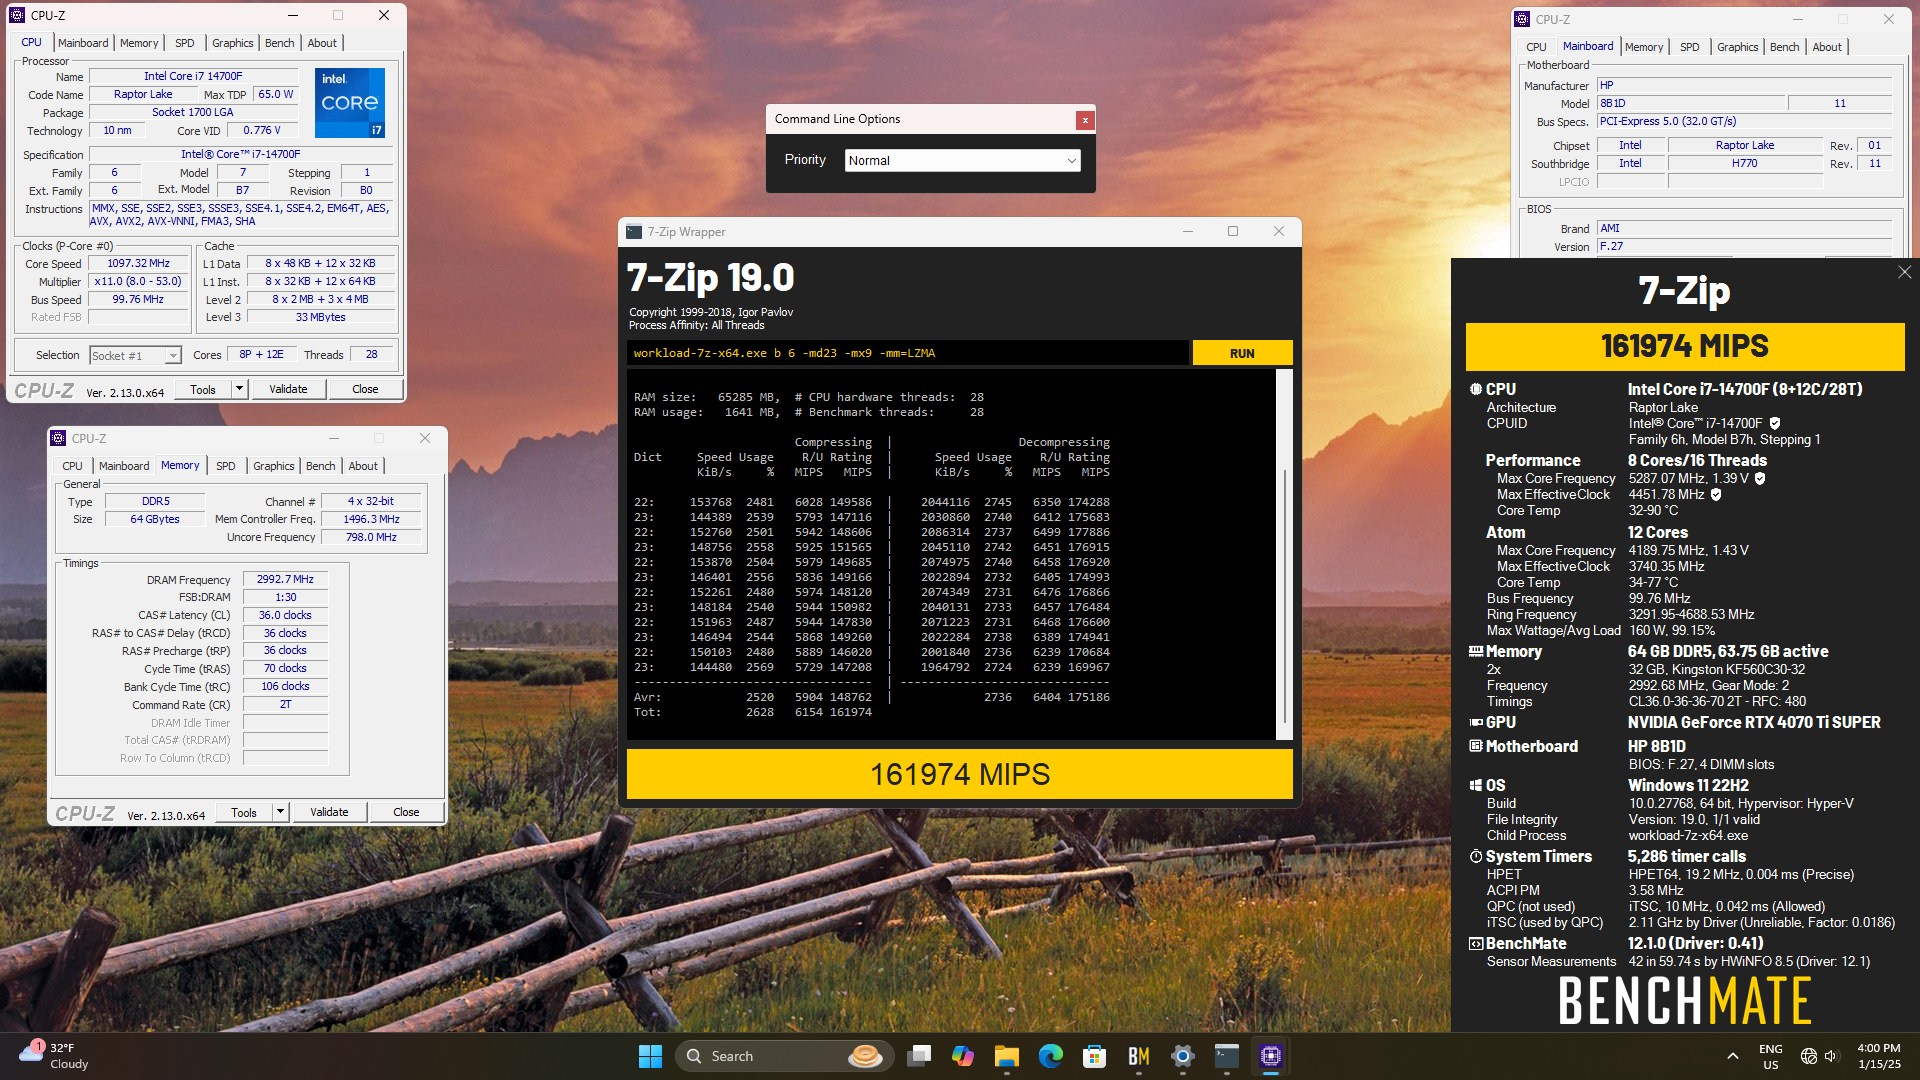Screen dimensions: 1920x1080
Task: Show hidden system tray icons chevron
Action: click(x=1732, y=1056)
